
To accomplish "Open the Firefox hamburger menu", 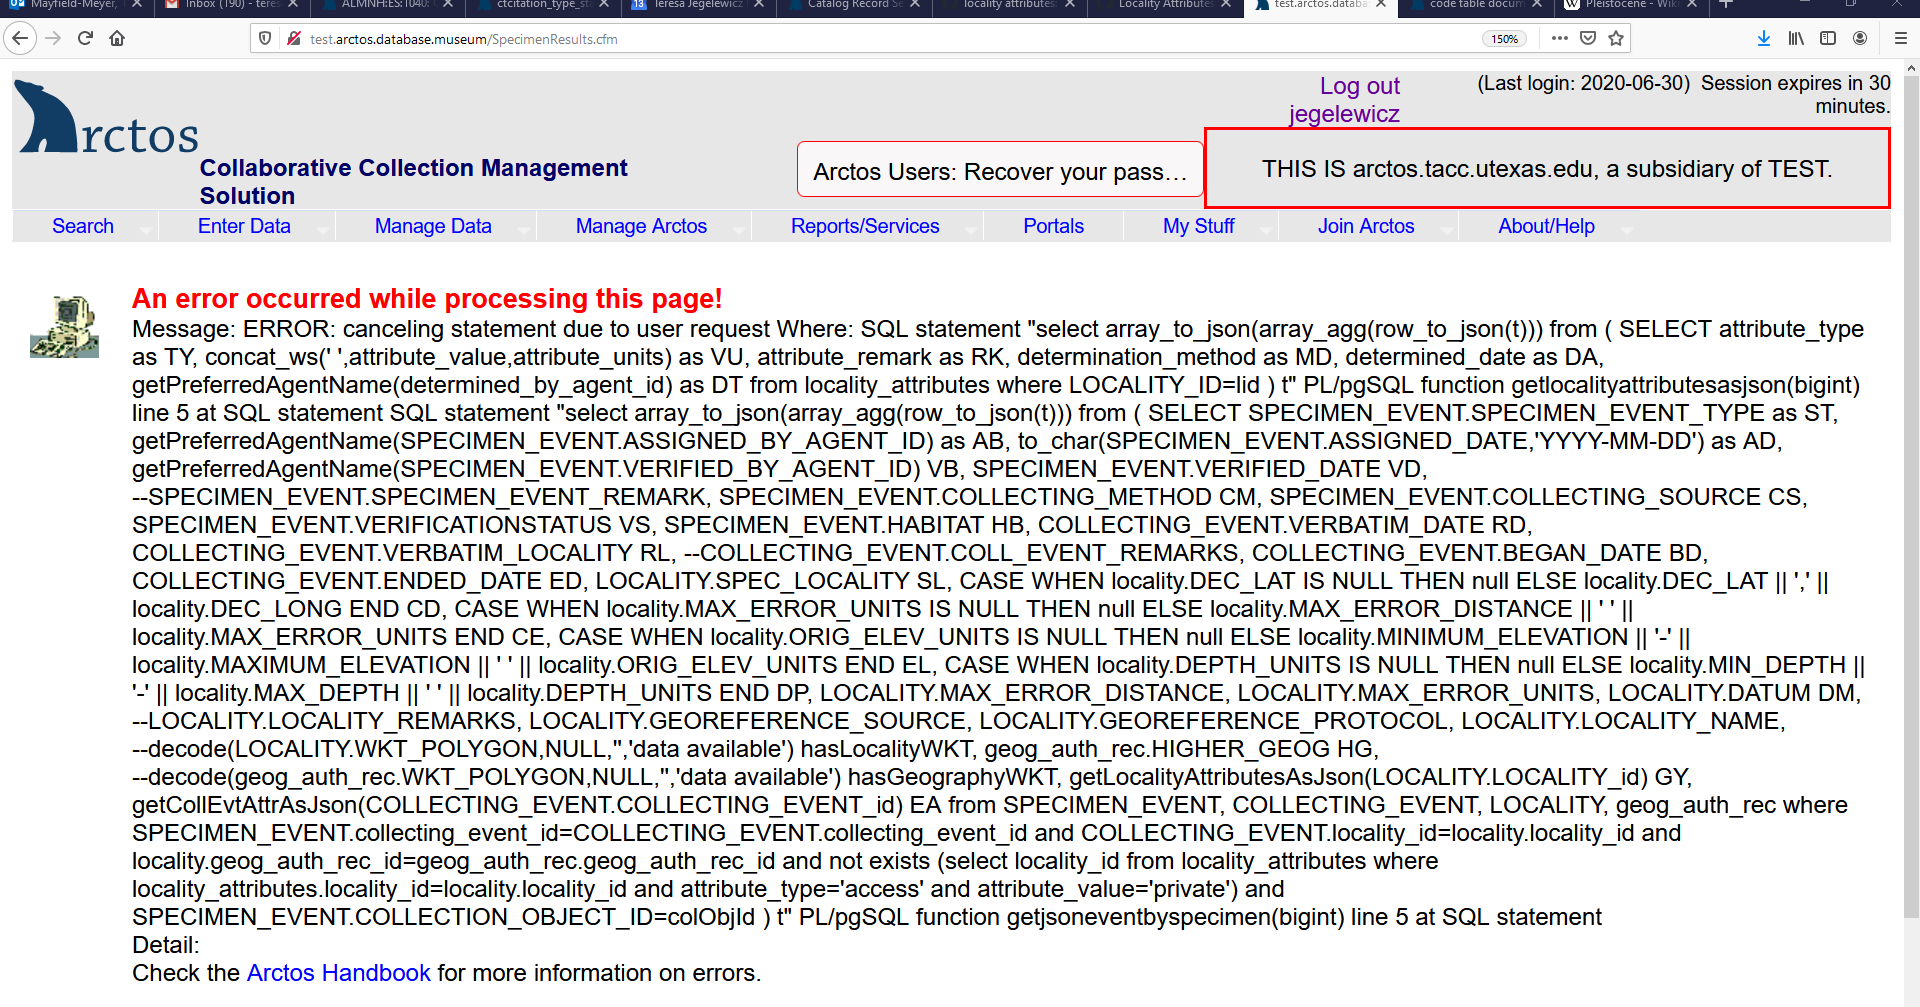I will 1901,39.
